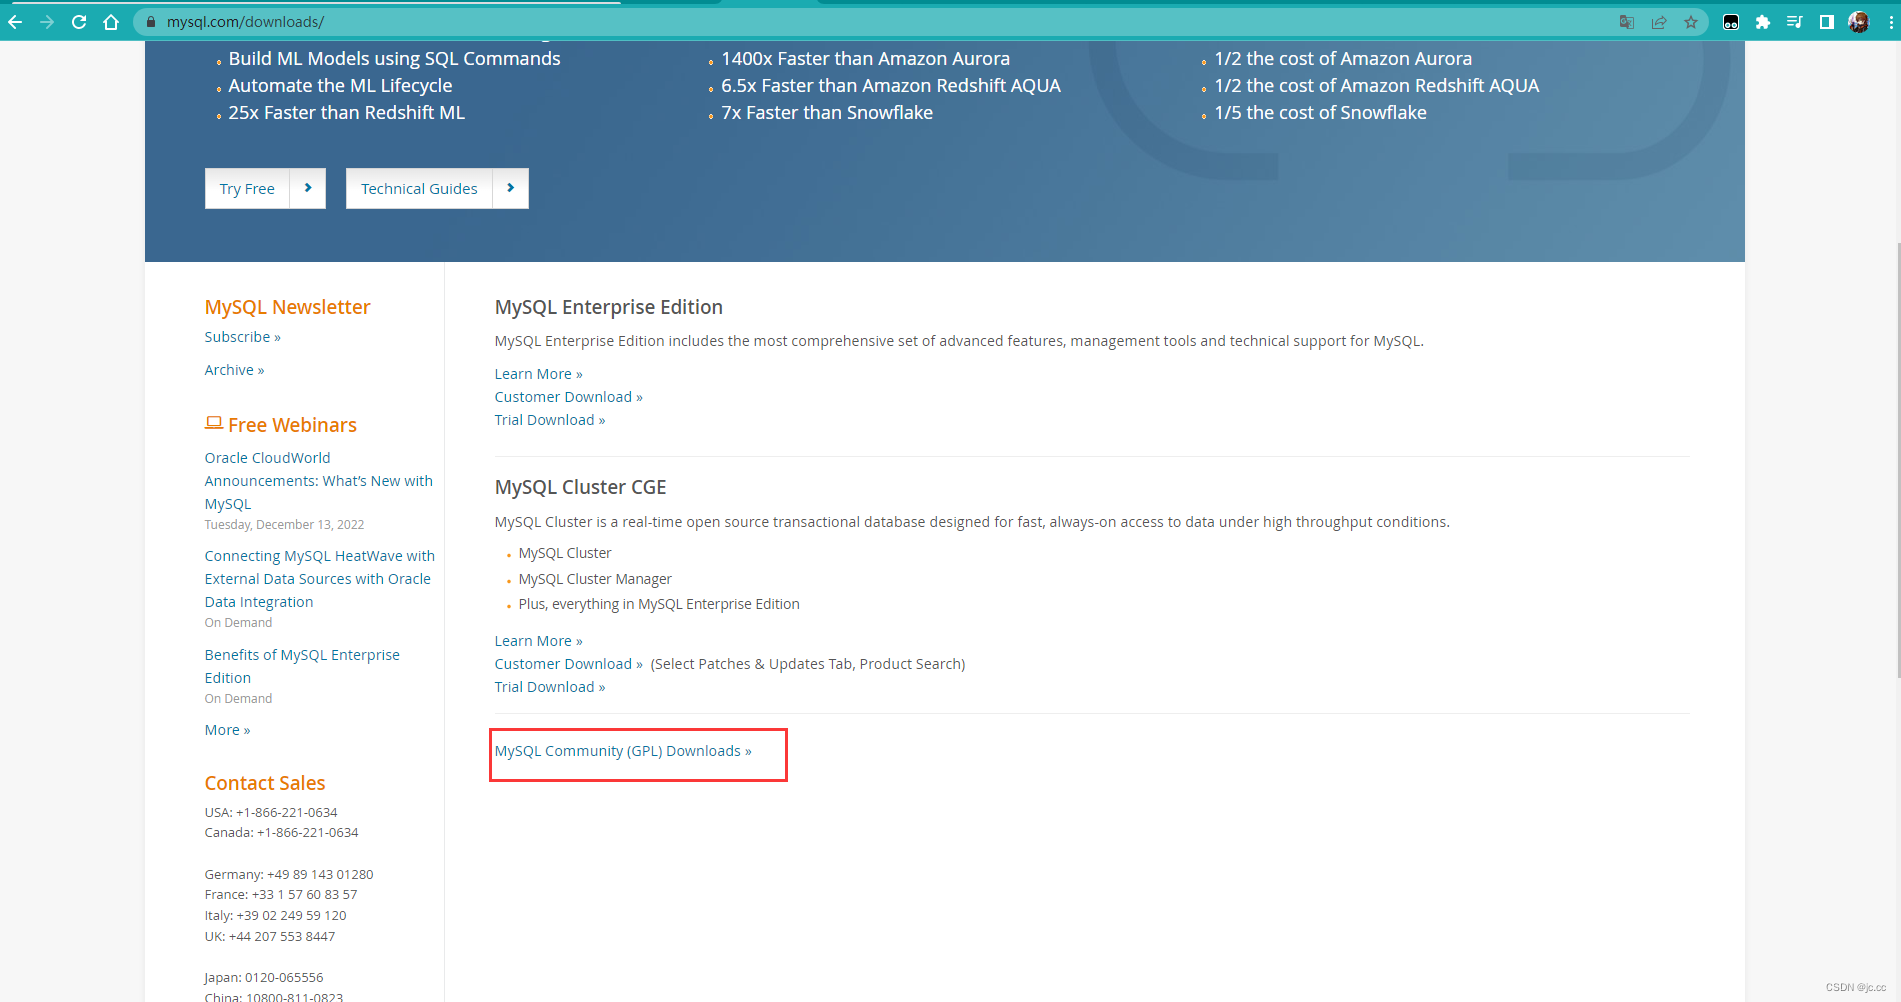Click the arrow beside Technical Guides
Viewport: 1901px width, 1002px height.
coord(511,188)
